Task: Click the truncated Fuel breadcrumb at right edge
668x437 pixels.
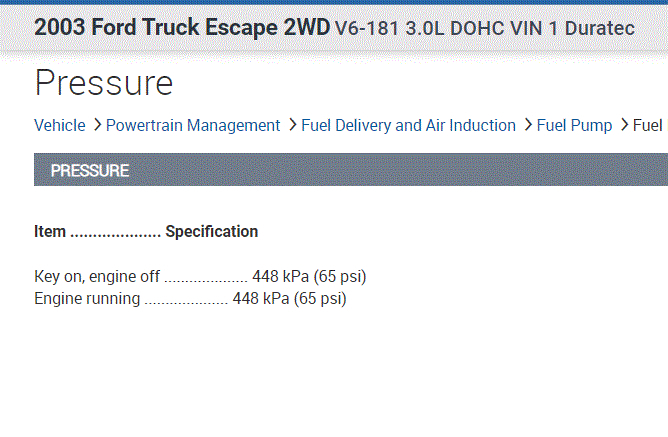Action: [x=648, y=125]
